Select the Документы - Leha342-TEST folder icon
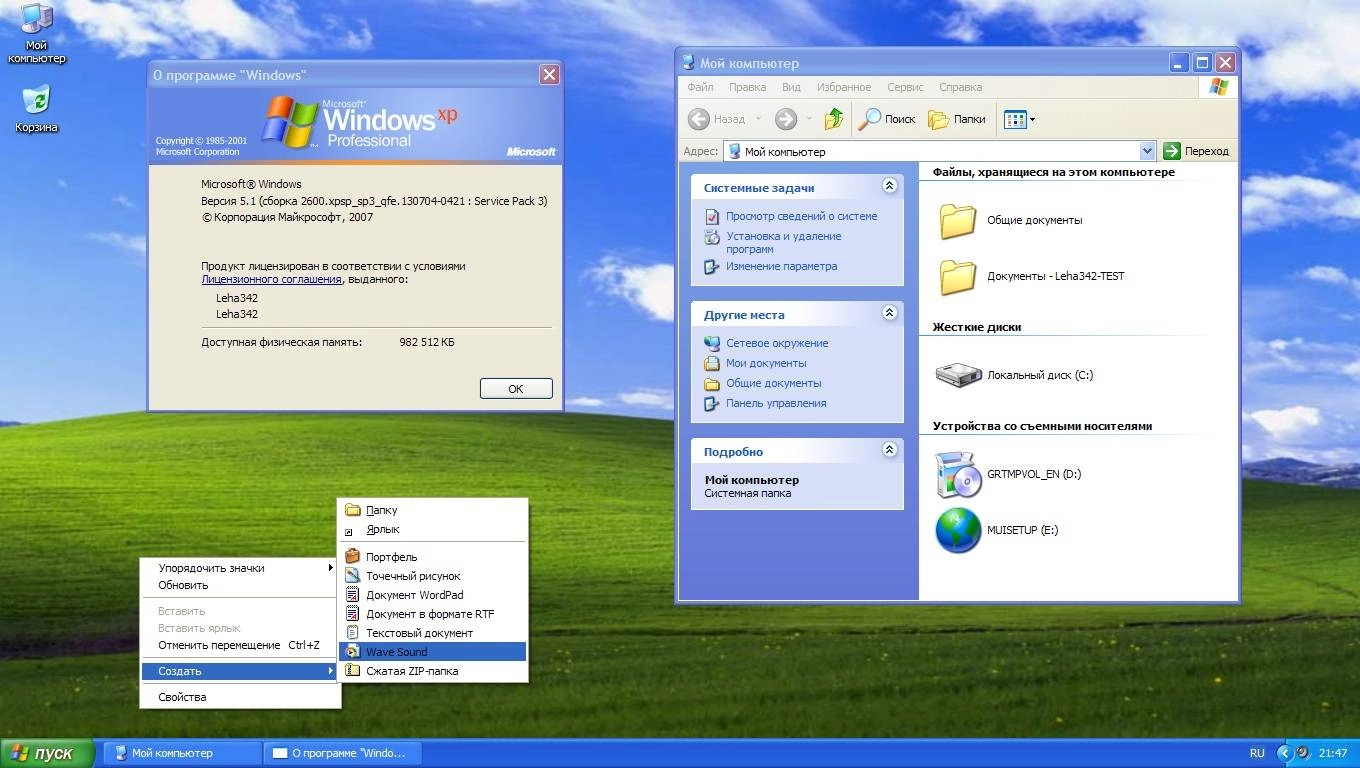 coord(957,277)
